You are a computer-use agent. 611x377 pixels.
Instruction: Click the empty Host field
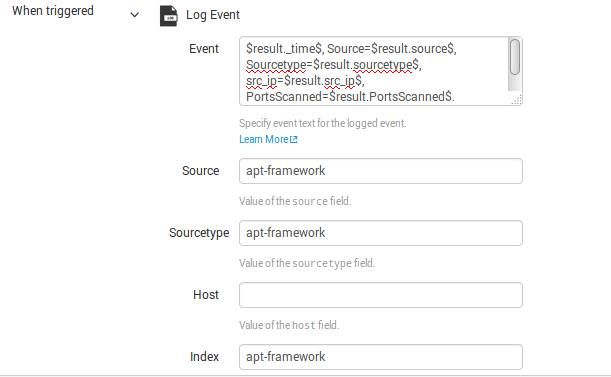click(x=381, y=295)
